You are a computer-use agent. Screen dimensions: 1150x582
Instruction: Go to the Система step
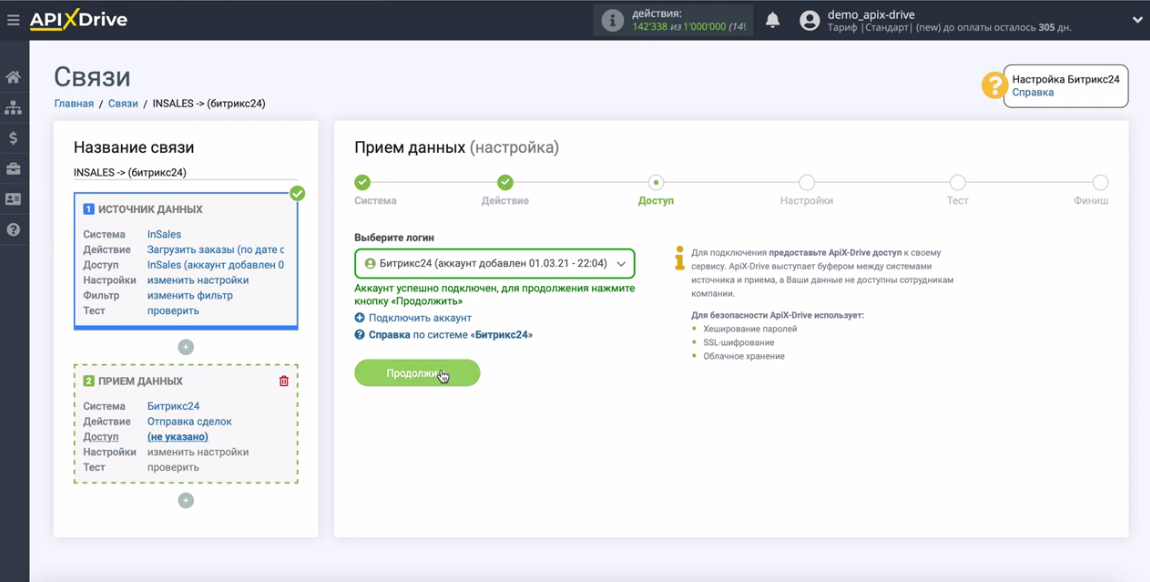click(x=362, y=183)
